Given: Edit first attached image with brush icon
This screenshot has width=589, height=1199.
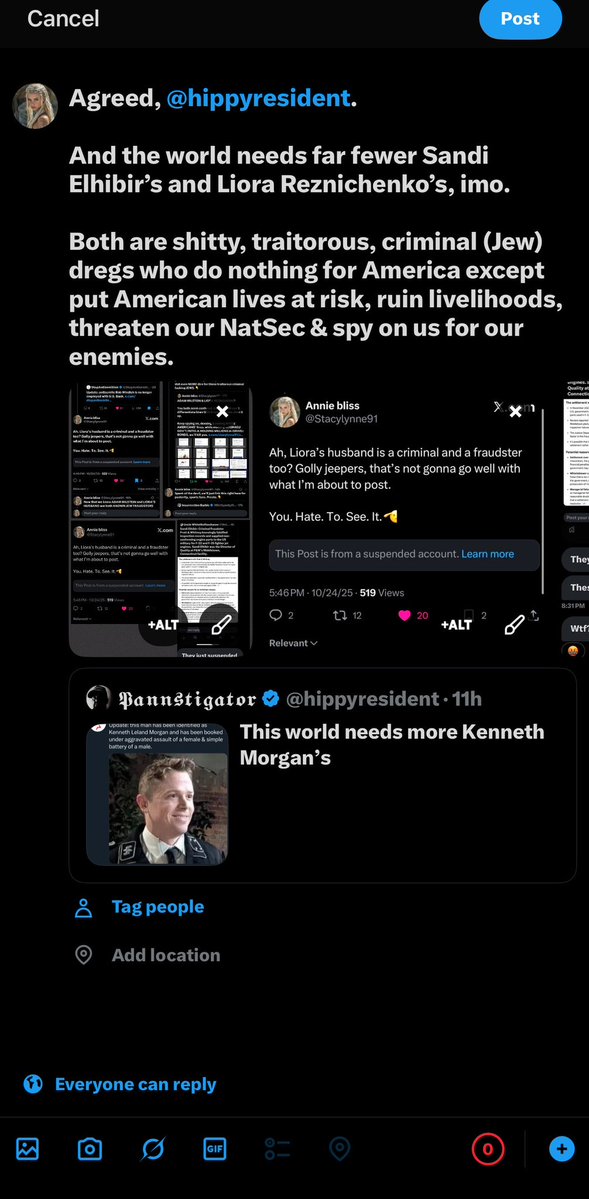Looking at the screenshot, I should (x=220, y=625).
